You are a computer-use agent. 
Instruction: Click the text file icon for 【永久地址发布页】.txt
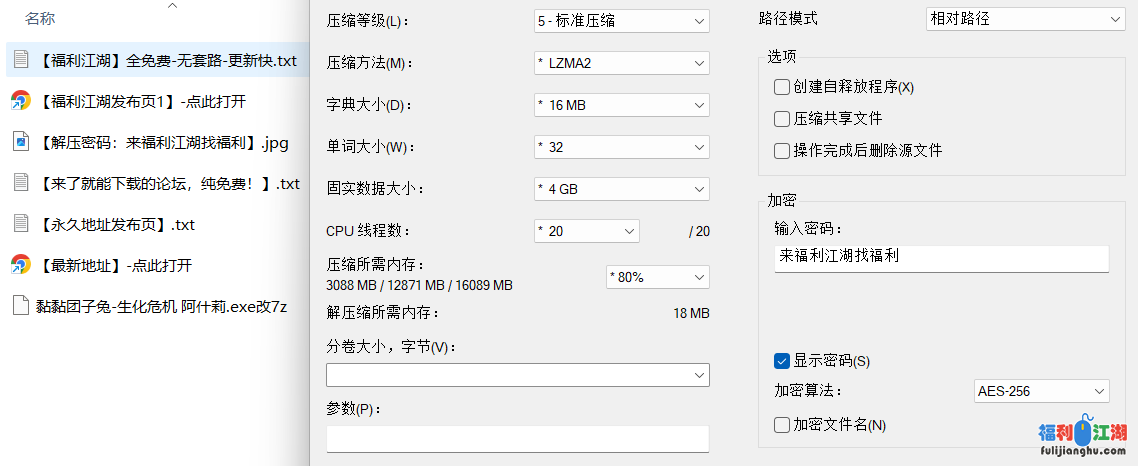coord(20,224)
